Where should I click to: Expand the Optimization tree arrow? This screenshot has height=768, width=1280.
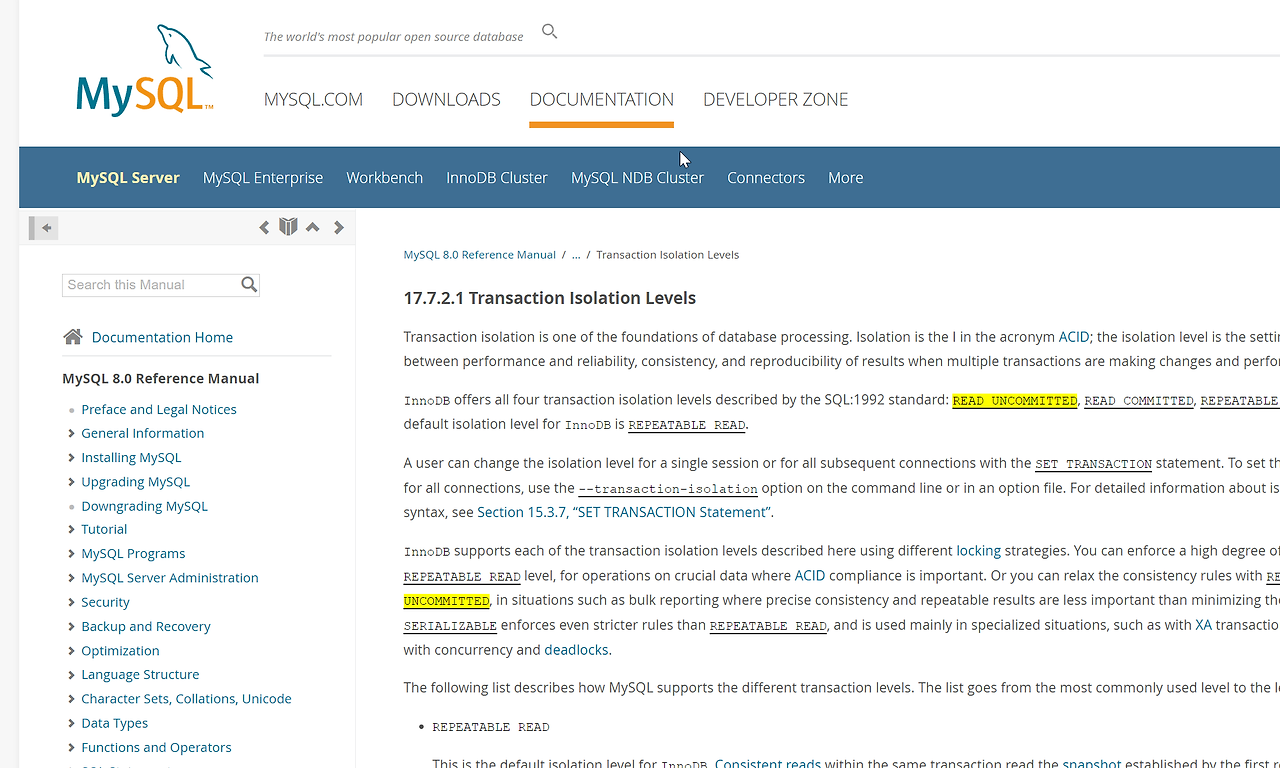click(71, 650)
